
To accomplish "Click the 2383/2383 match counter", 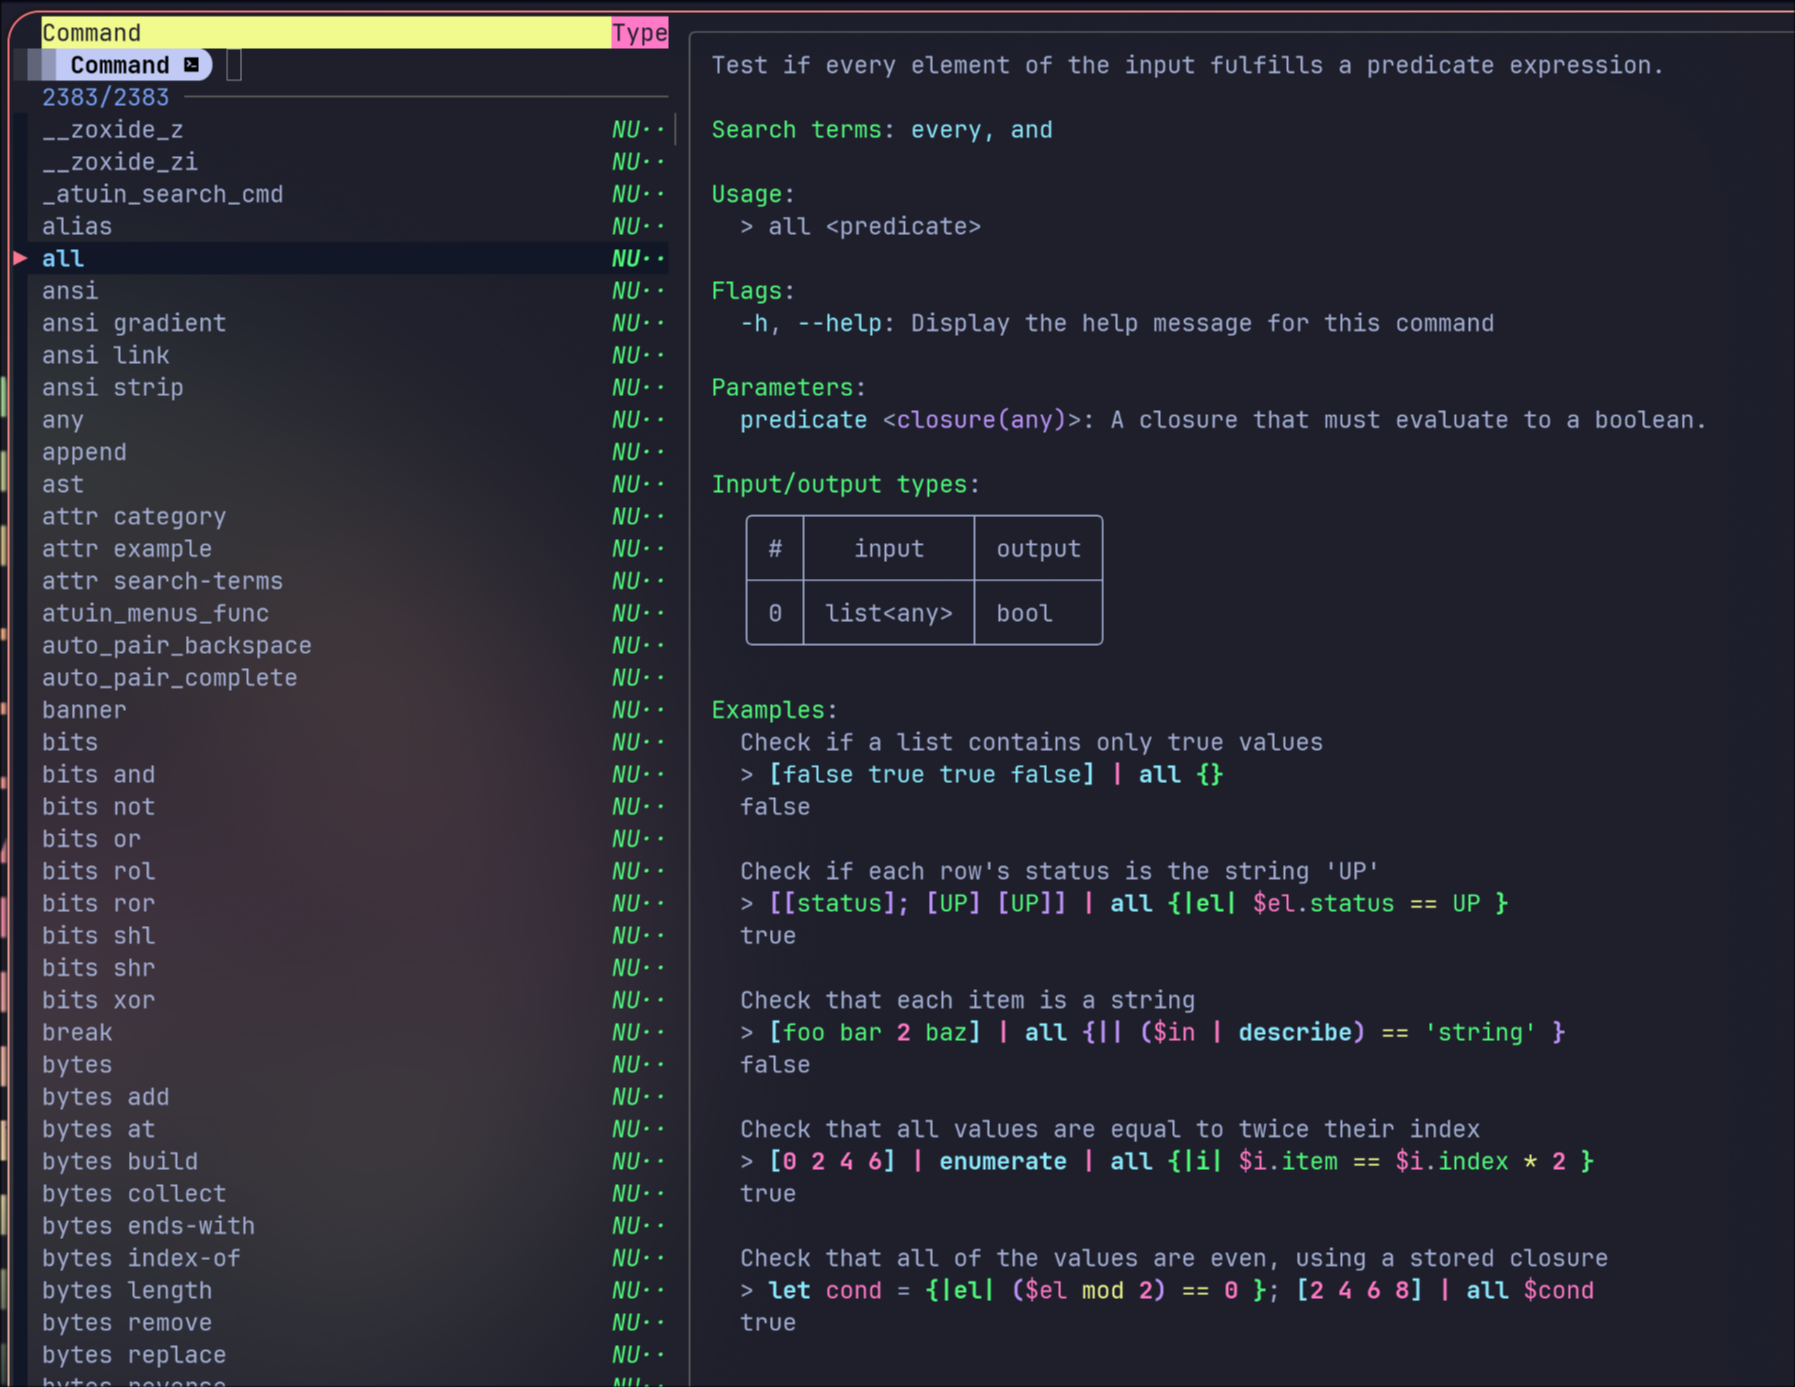I will click(105, 97).
